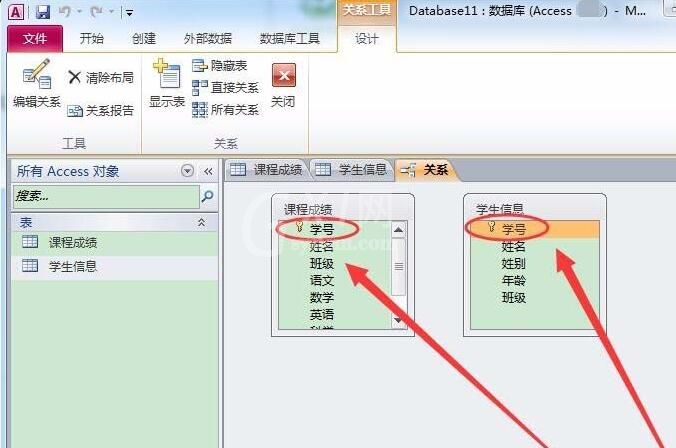This screenshot has height=448, width=676.
Task: Click the 隐藏表 icon
Action: pyautogui.click(x=200, y=66)
